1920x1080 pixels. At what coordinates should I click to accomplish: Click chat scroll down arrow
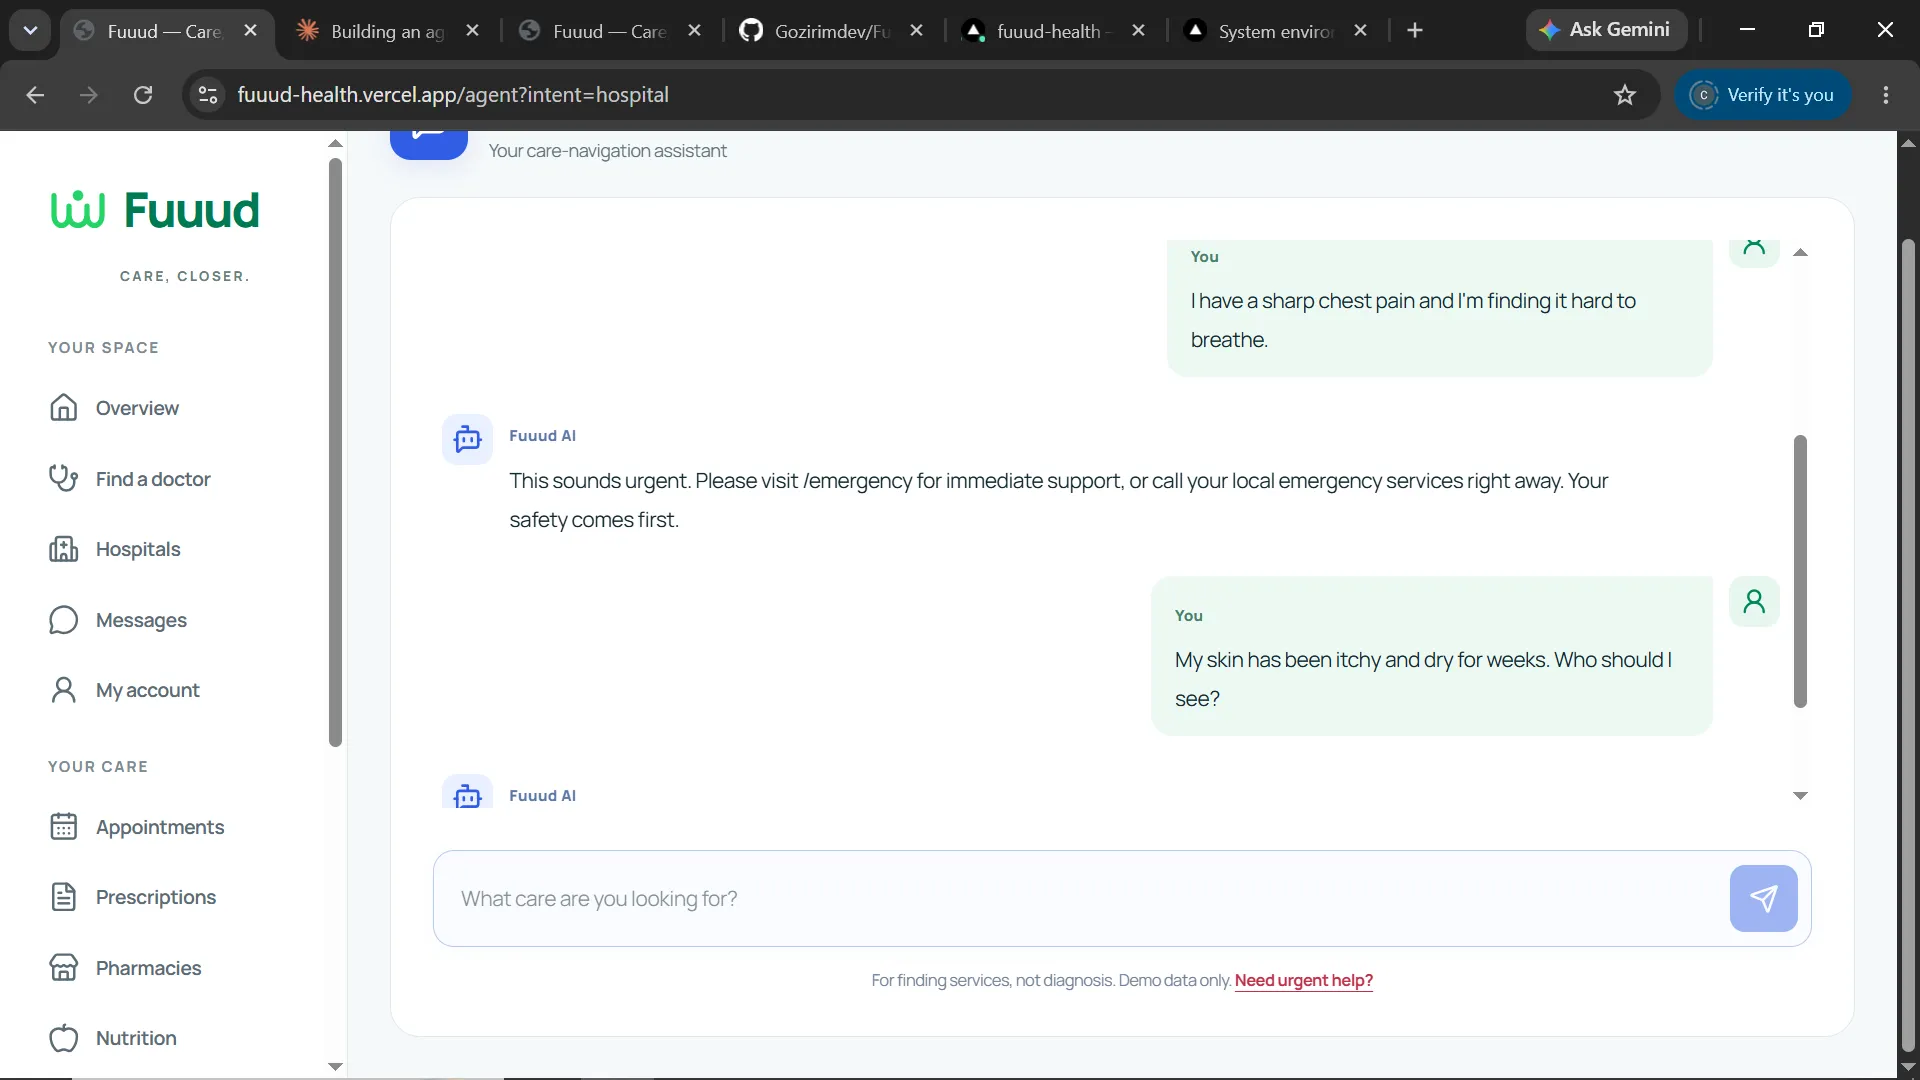click(x=1800, y=796)
